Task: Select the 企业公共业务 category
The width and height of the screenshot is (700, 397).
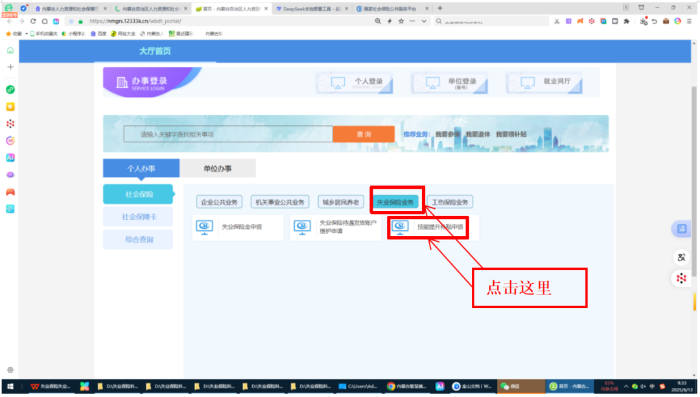Action: pyautogui.click(x=219, y=202)
